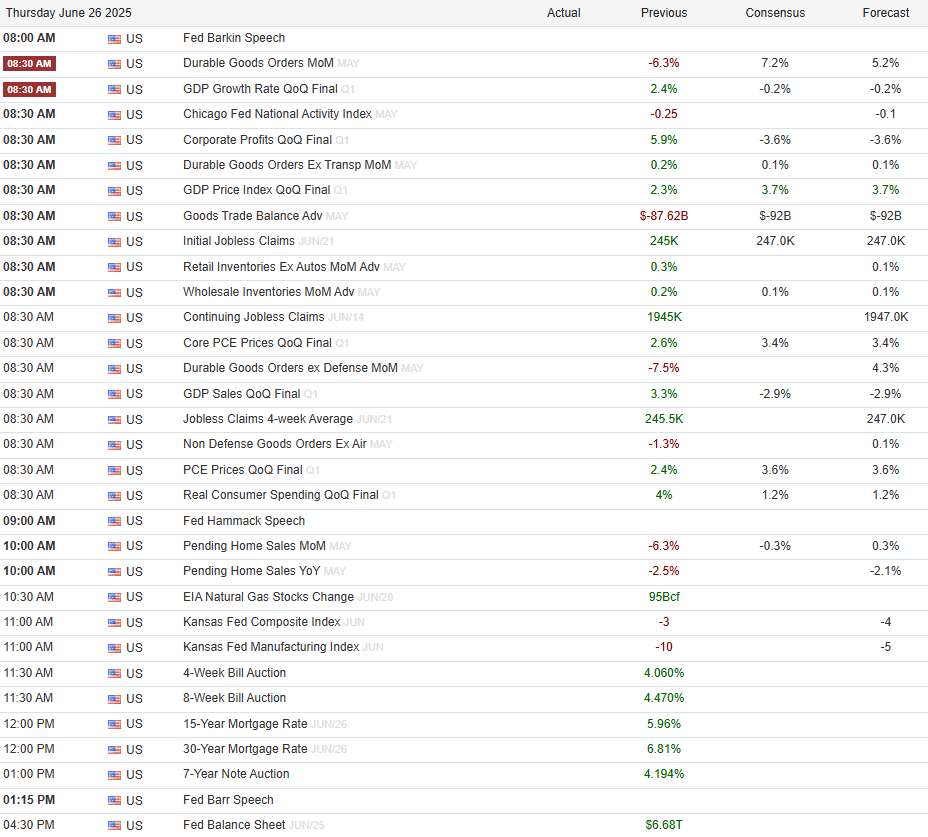928x837 pixels.
Task: Open Pending Home Sales MoM
Action: [254, 546]
